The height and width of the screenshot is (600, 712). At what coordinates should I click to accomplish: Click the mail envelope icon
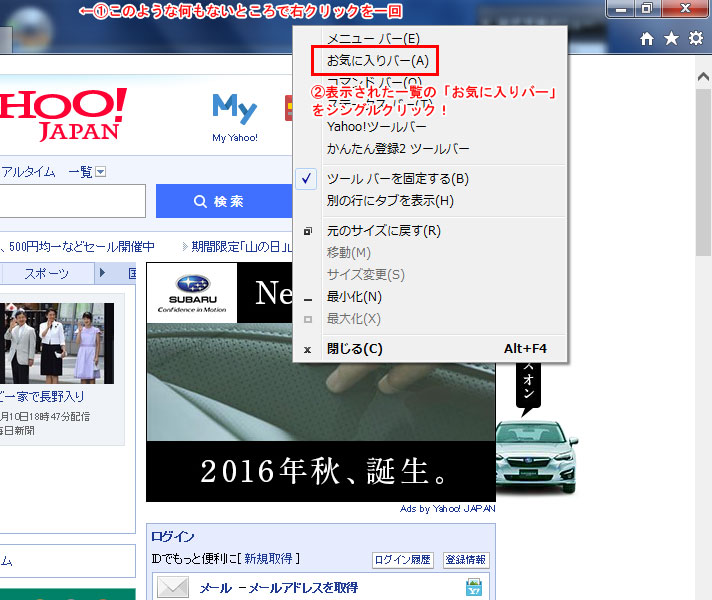point(172,588)
